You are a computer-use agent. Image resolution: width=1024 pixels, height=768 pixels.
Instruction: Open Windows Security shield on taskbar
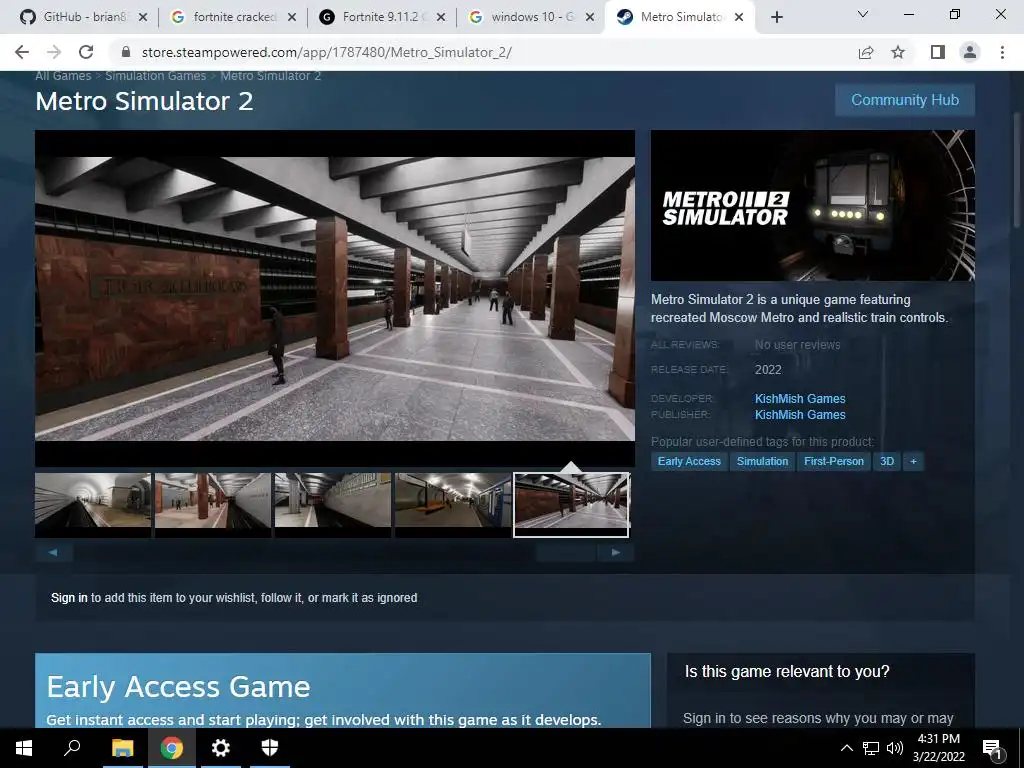tap(270, 748)
